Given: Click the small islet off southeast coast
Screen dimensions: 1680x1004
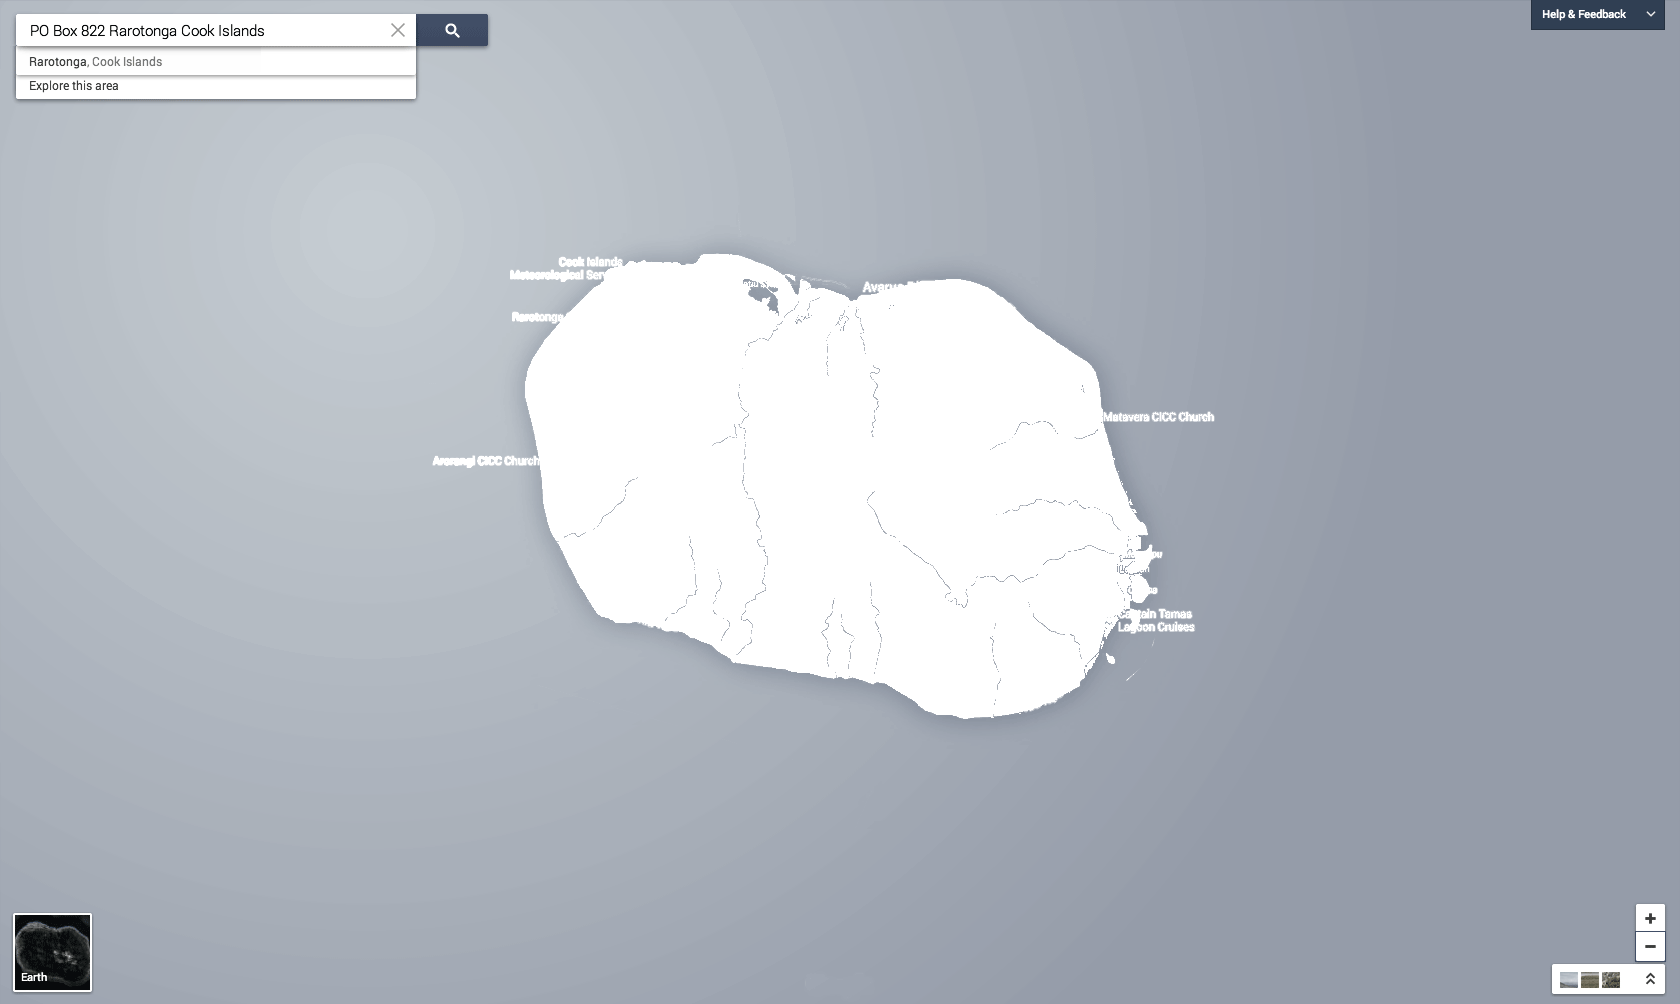Looking at the screenshot, I should click(1110, 659).
